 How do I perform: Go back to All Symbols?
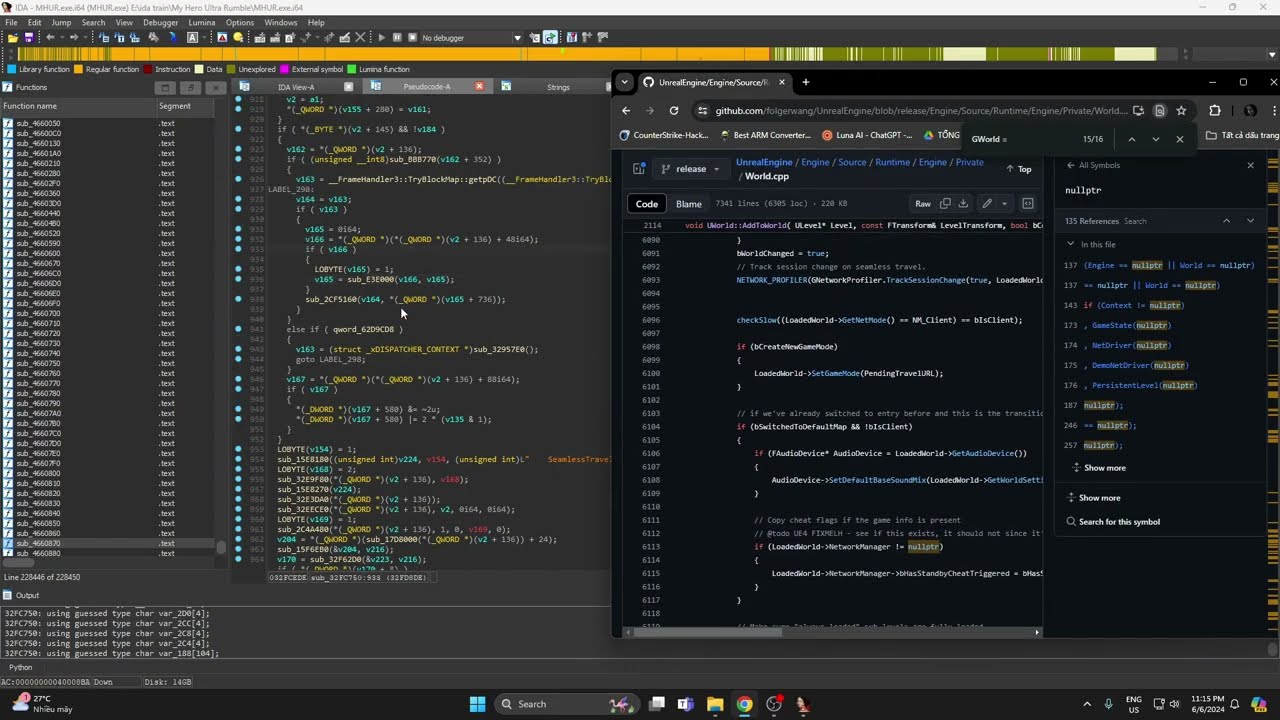(x=1093, y=165)
